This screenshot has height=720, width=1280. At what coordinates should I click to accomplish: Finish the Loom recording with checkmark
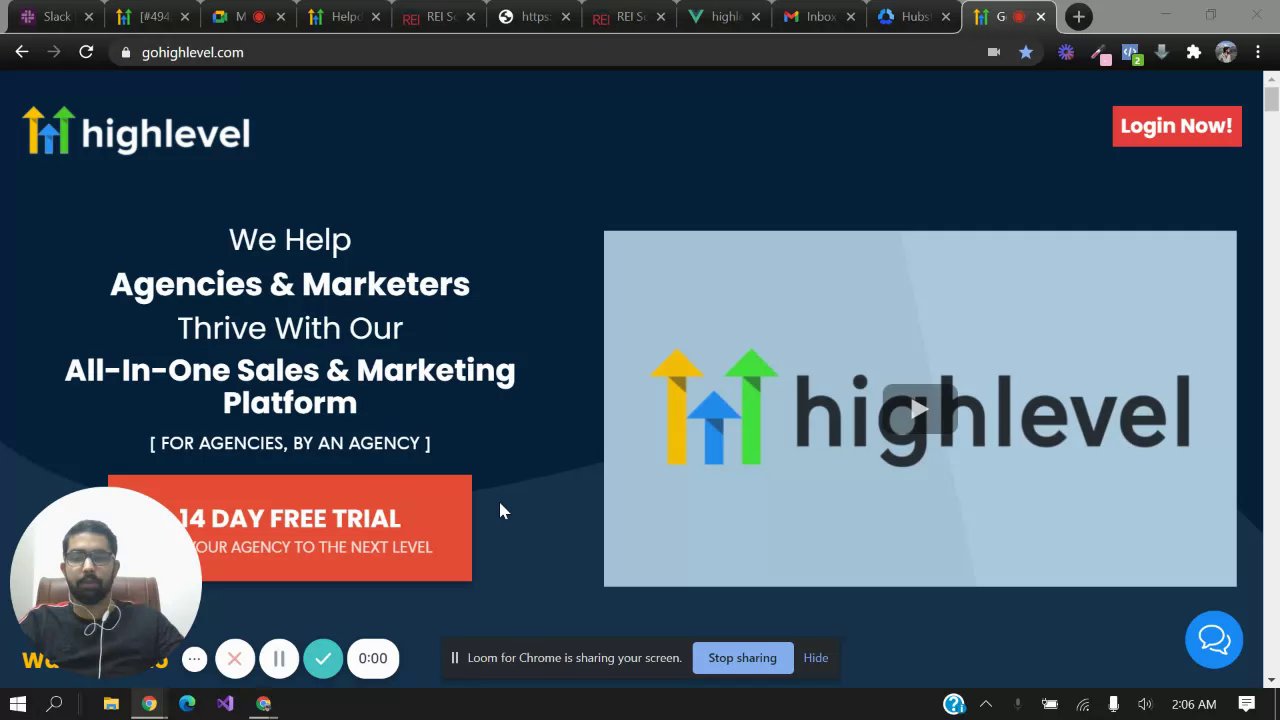pyautogui.click(x=323, y=658)
